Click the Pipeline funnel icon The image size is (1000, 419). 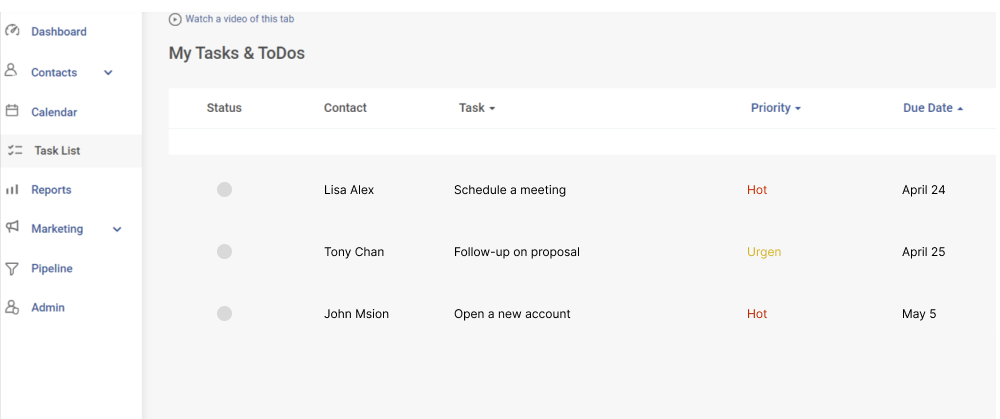pyautogui.click(x=11, y=268)
